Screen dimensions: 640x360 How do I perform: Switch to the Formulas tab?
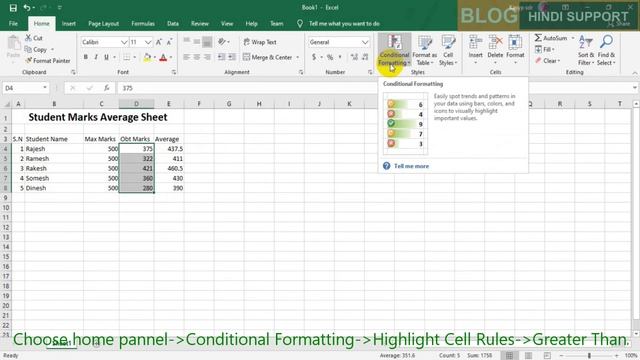pos(143,24)
